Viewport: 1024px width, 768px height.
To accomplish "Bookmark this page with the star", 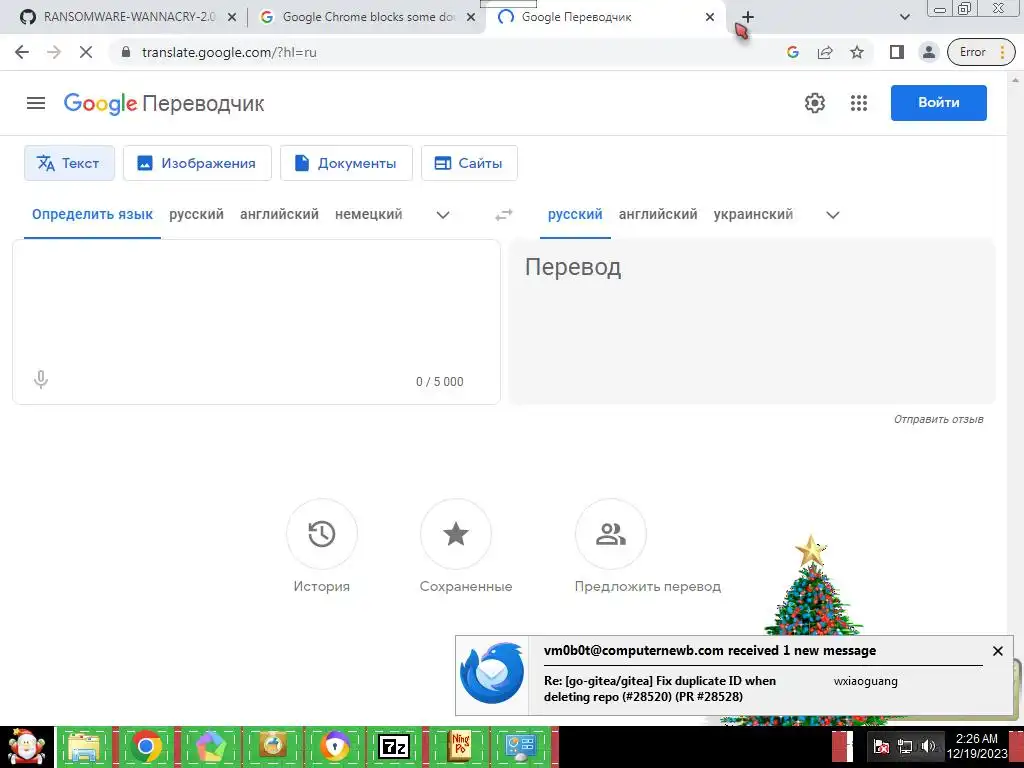I will pyautogui.click(x=857, y=52).
